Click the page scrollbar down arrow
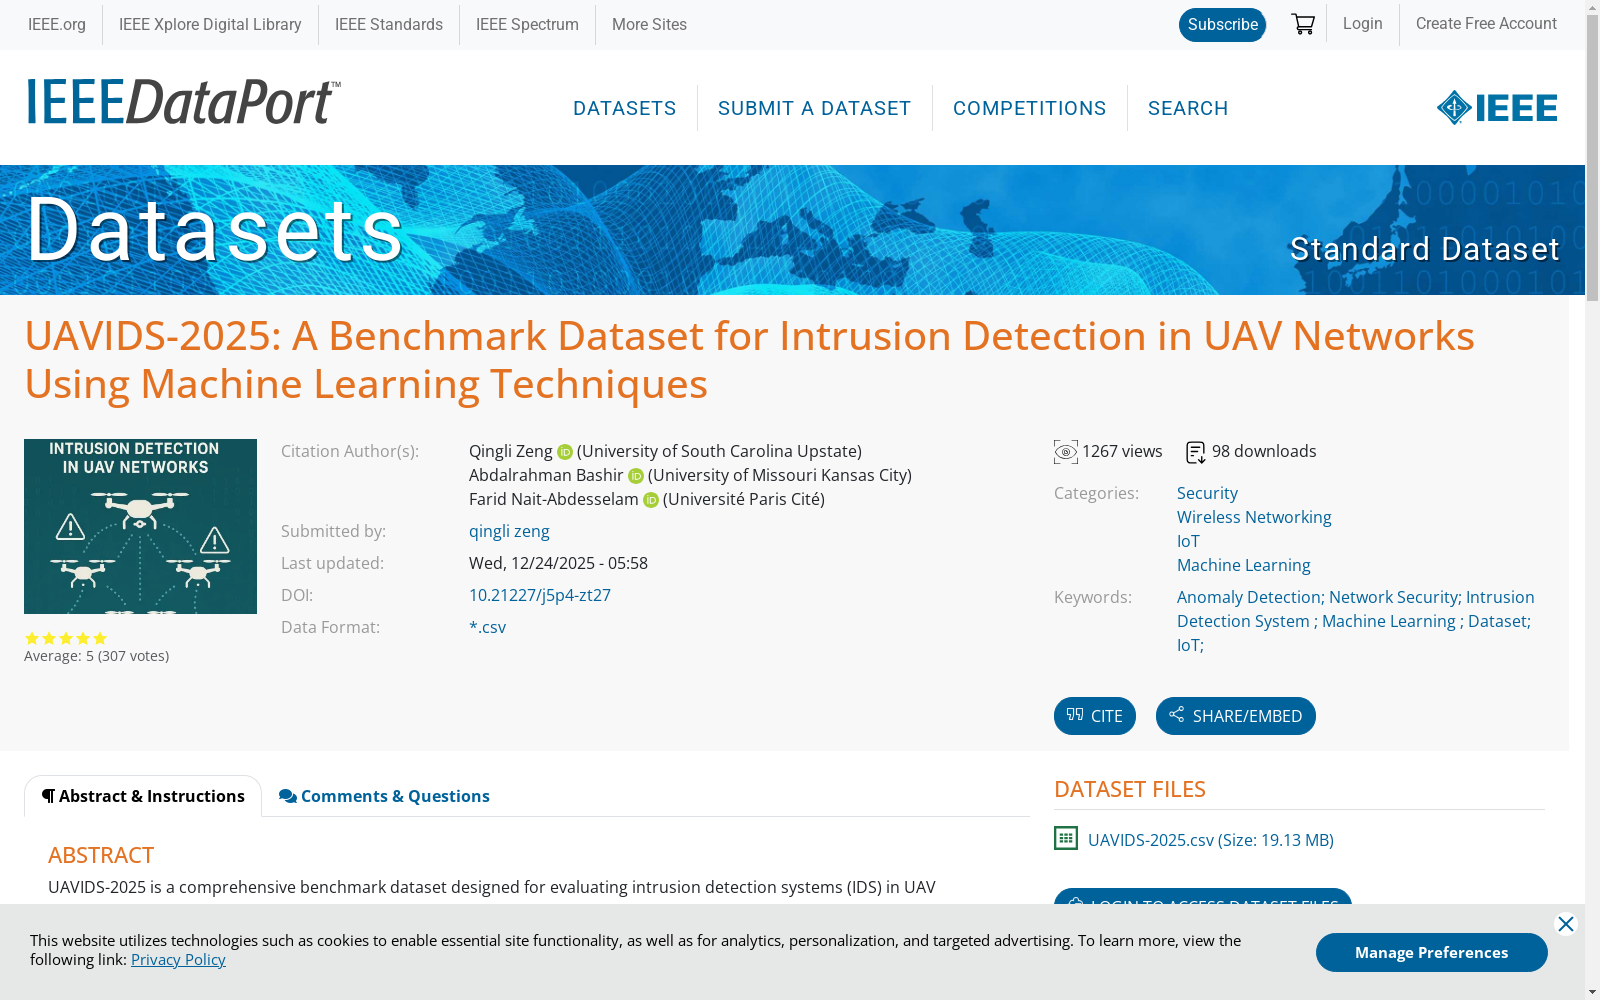1600x1000 pixels. 1592,992
